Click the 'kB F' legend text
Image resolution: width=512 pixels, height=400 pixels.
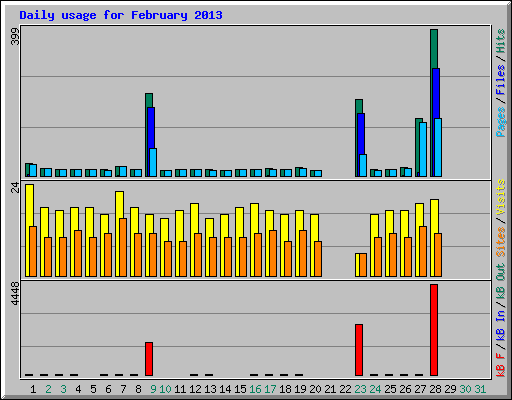click(501, 365)
